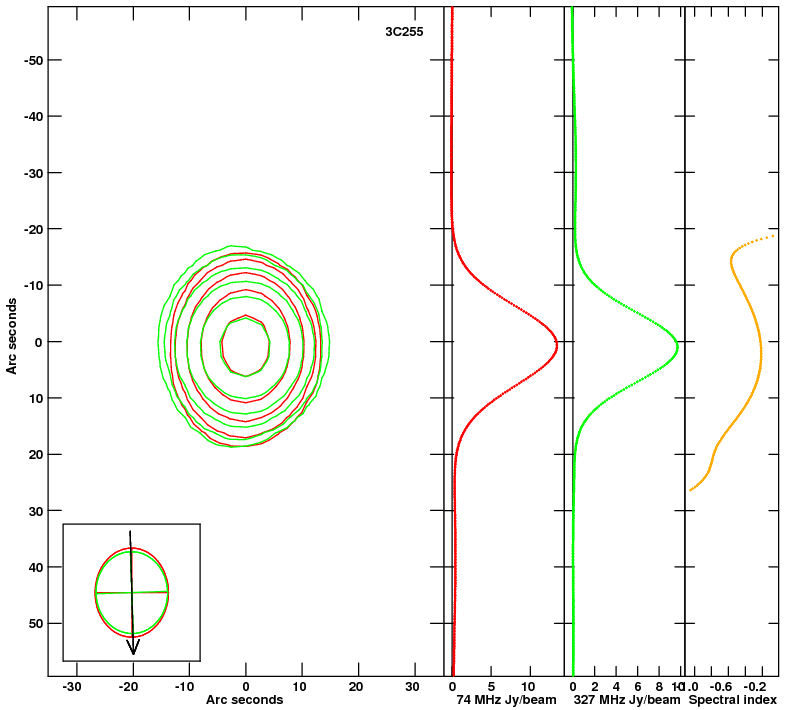Click the 30 tick label on horizontal arcsecond axis
785x710 pixels.
[x=412, y=686]
